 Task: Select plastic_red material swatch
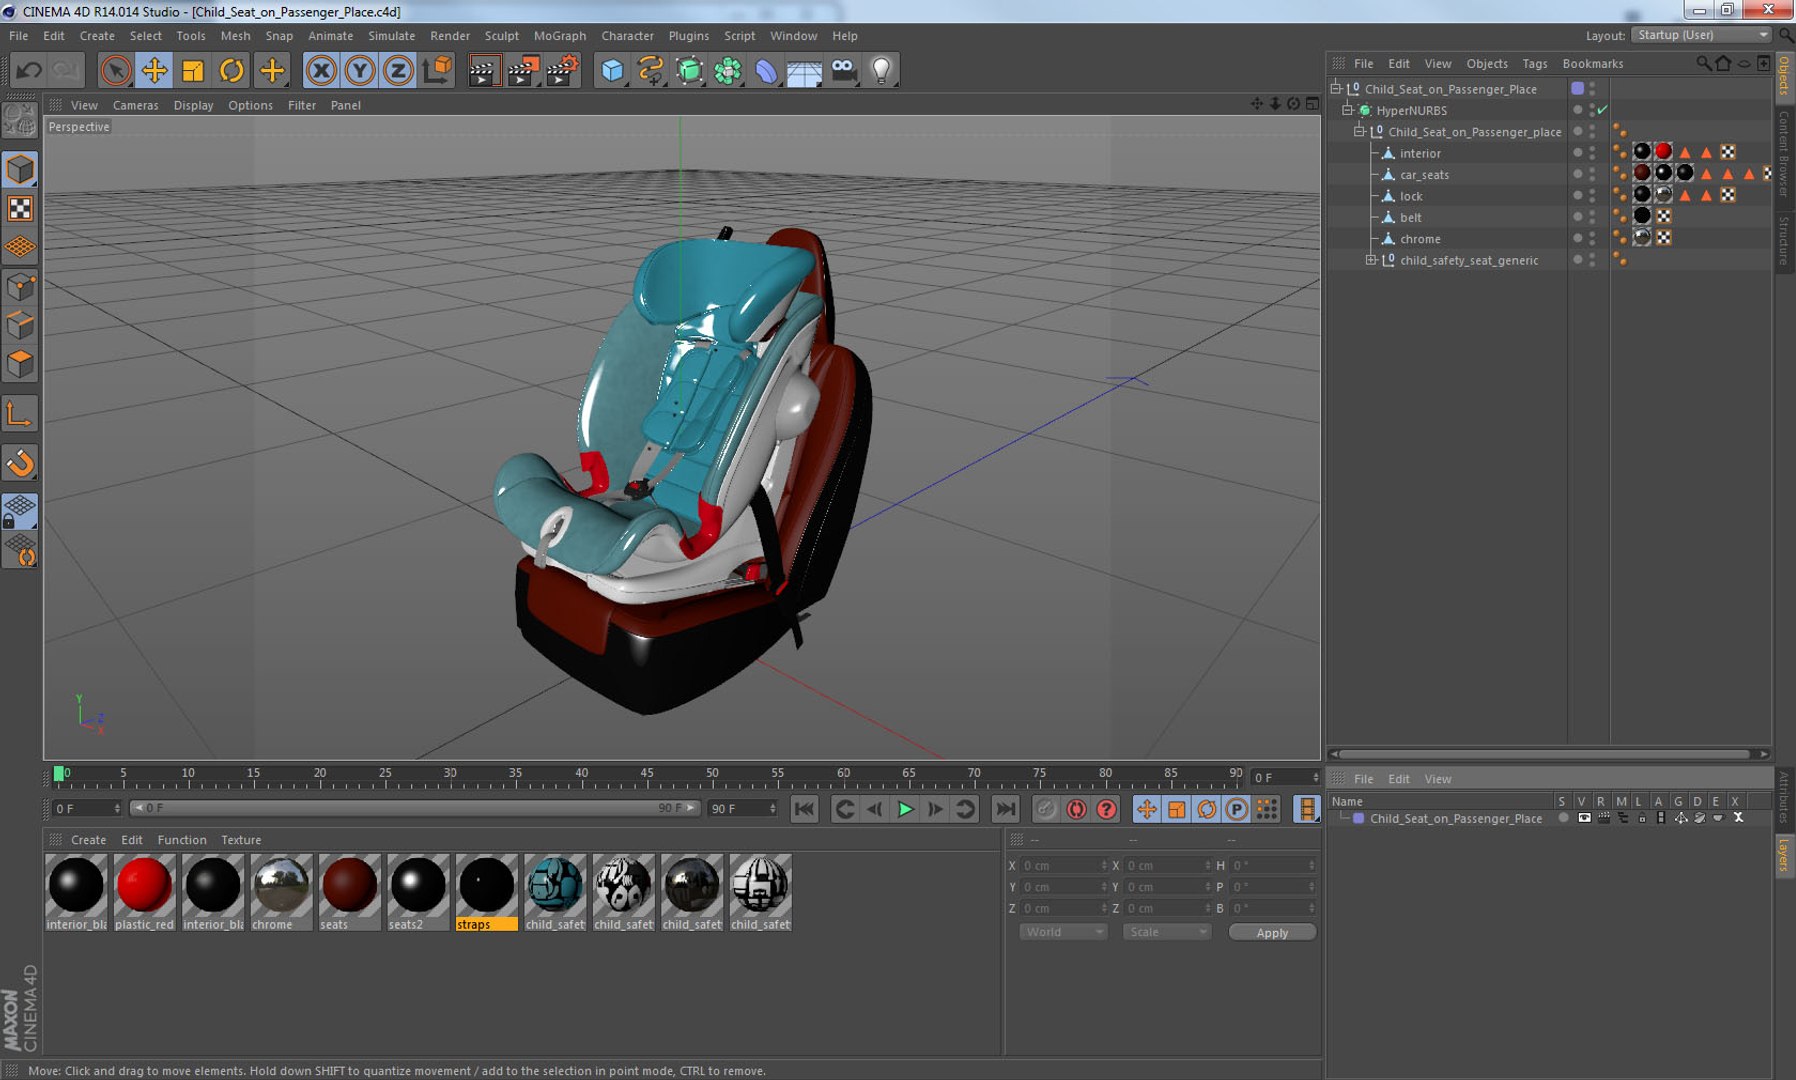[x=144, y=892]
